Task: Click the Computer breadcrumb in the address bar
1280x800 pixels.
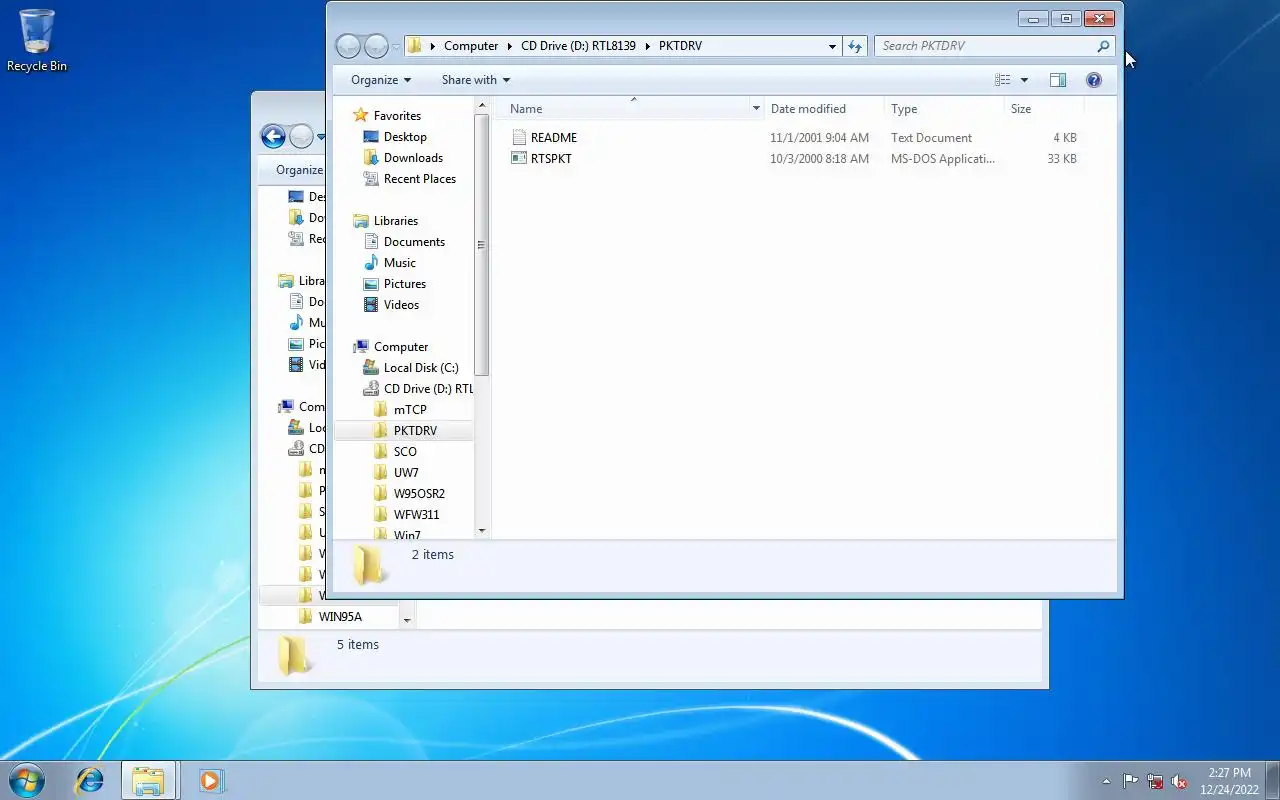Action: click(471, 46)
